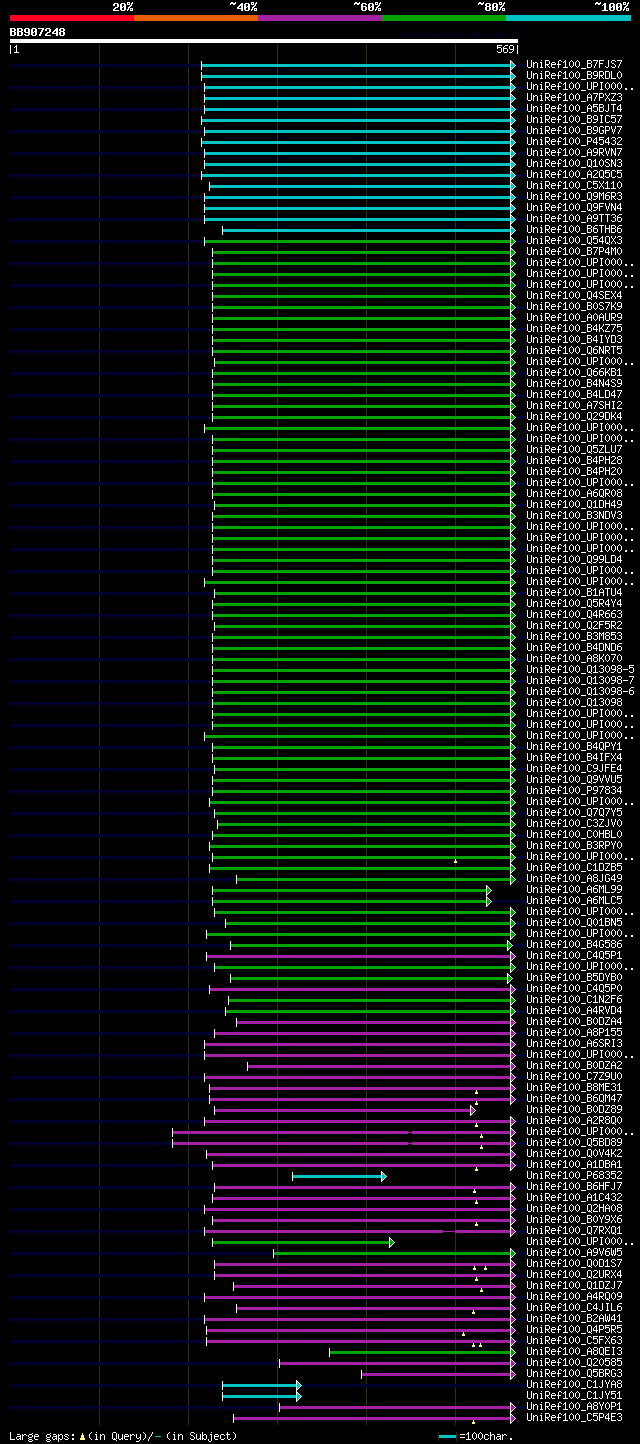The width and height of the screenshot is (640, 1444).
Task: Select hit label UniRef100_C5P4E3
Action: 574,1417
